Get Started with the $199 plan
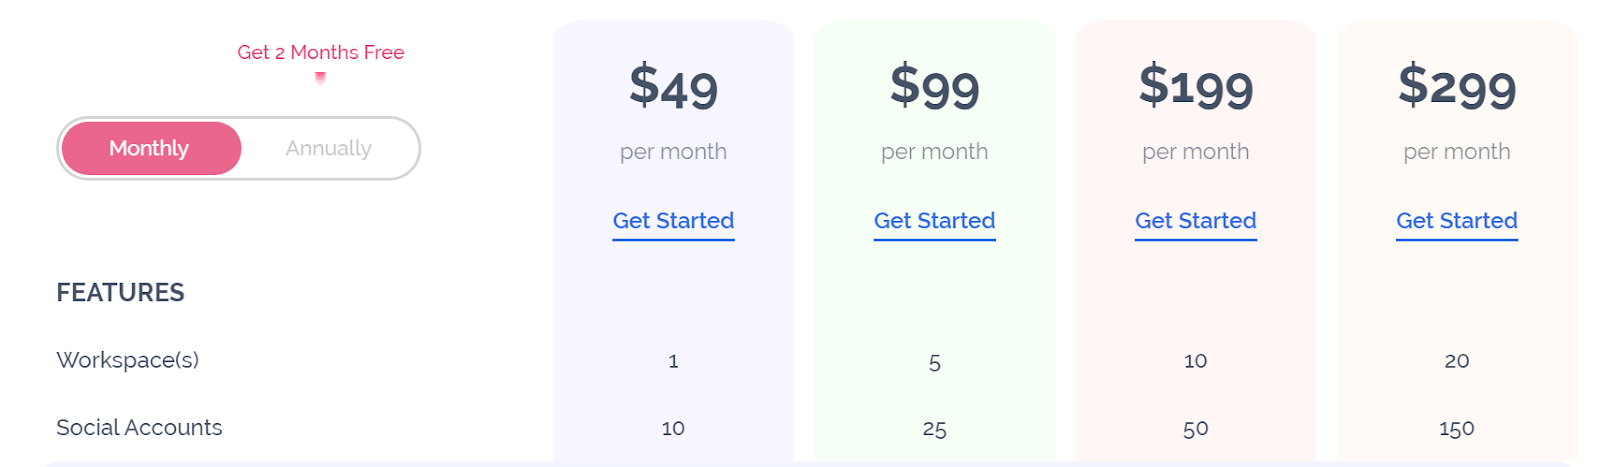The width and height of the screenshot is (1600, 467). tap(1195, 221)
